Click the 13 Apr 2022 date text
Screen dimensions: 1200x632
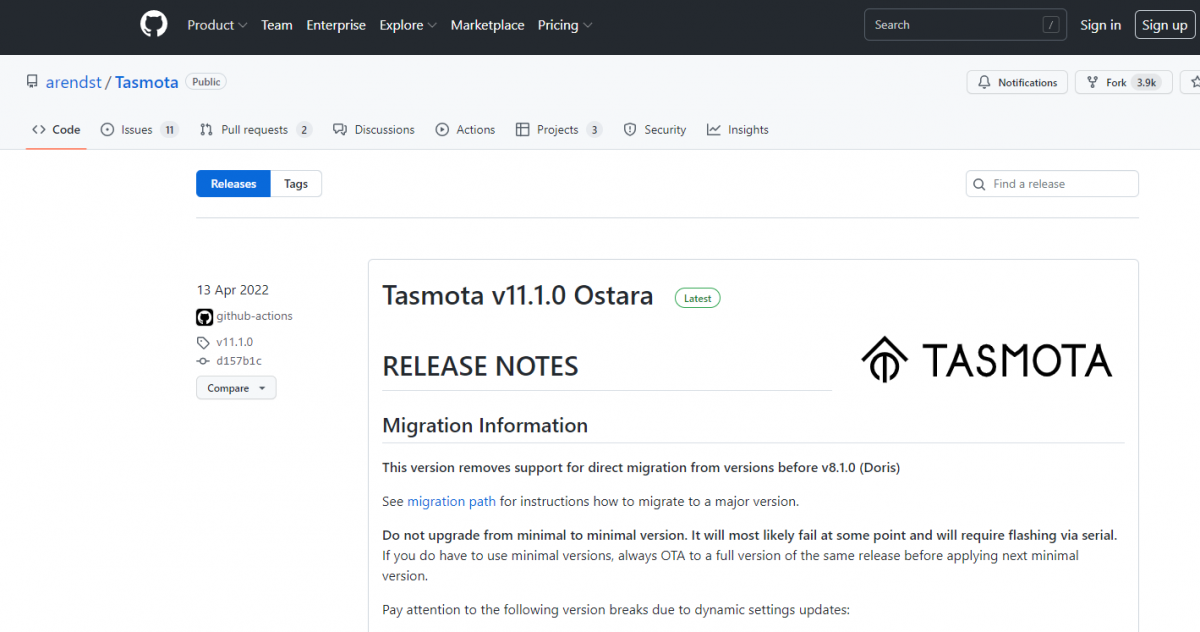point(233,290)
